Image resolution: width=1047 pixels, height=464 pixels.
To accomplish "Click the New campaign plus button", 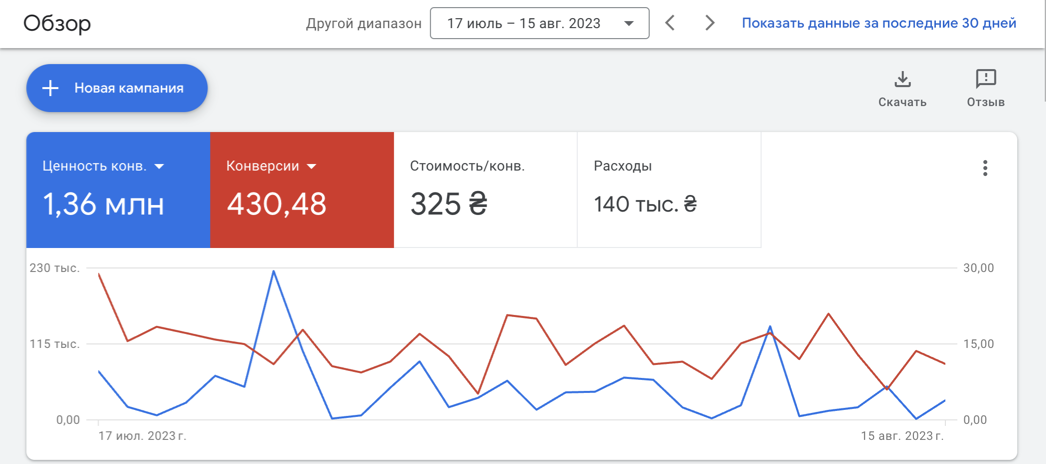I will click(x=117, y=88).
